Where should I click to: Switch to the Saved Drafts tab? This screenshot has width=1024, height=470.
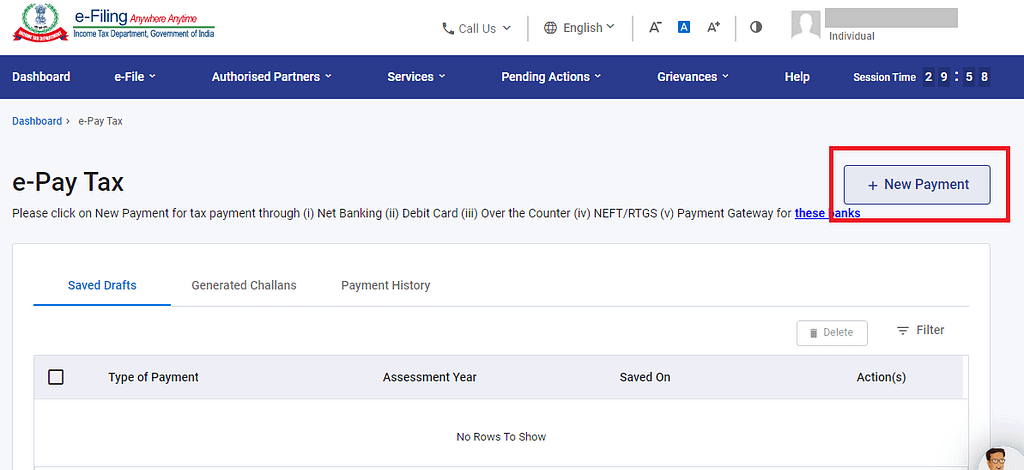[102, 285]
